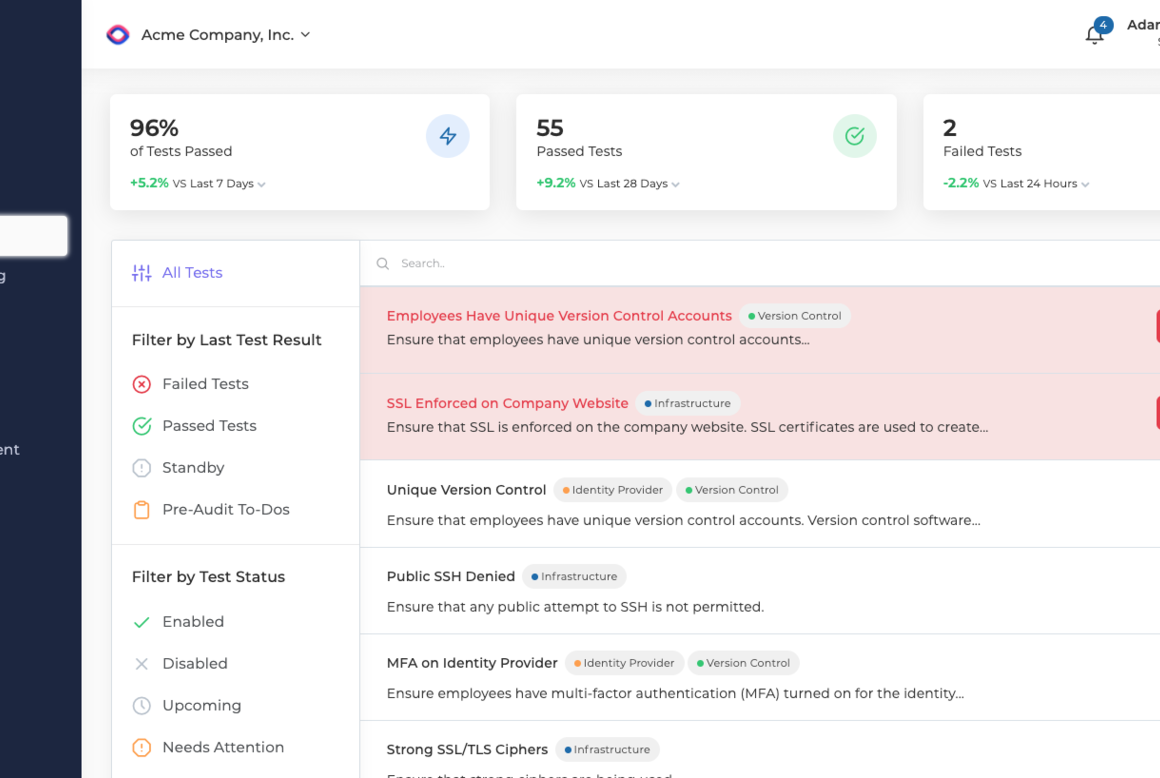Click the 96% of Tests Passed value
This screenshot has width=1160, height=778.
[154, 128]
